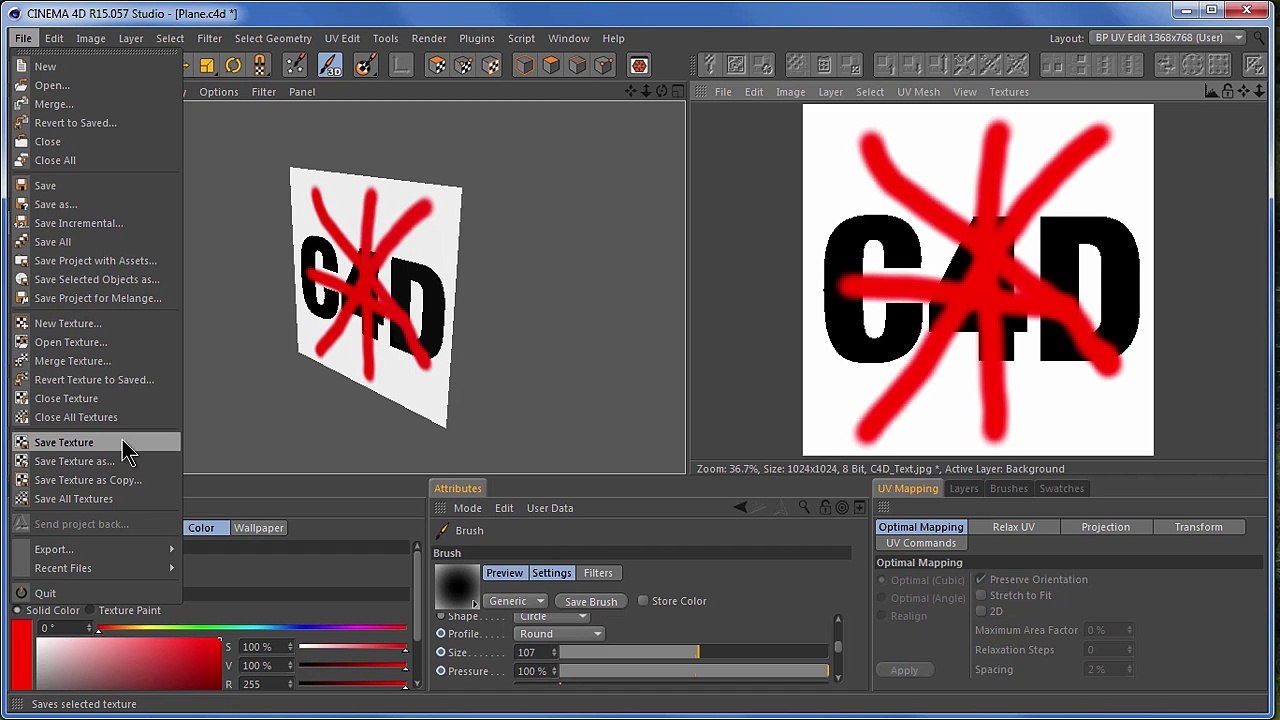This screenshot has height=720, width=1280.
Task: Open the UV Mesh menu
Action: tap(918, 92)
